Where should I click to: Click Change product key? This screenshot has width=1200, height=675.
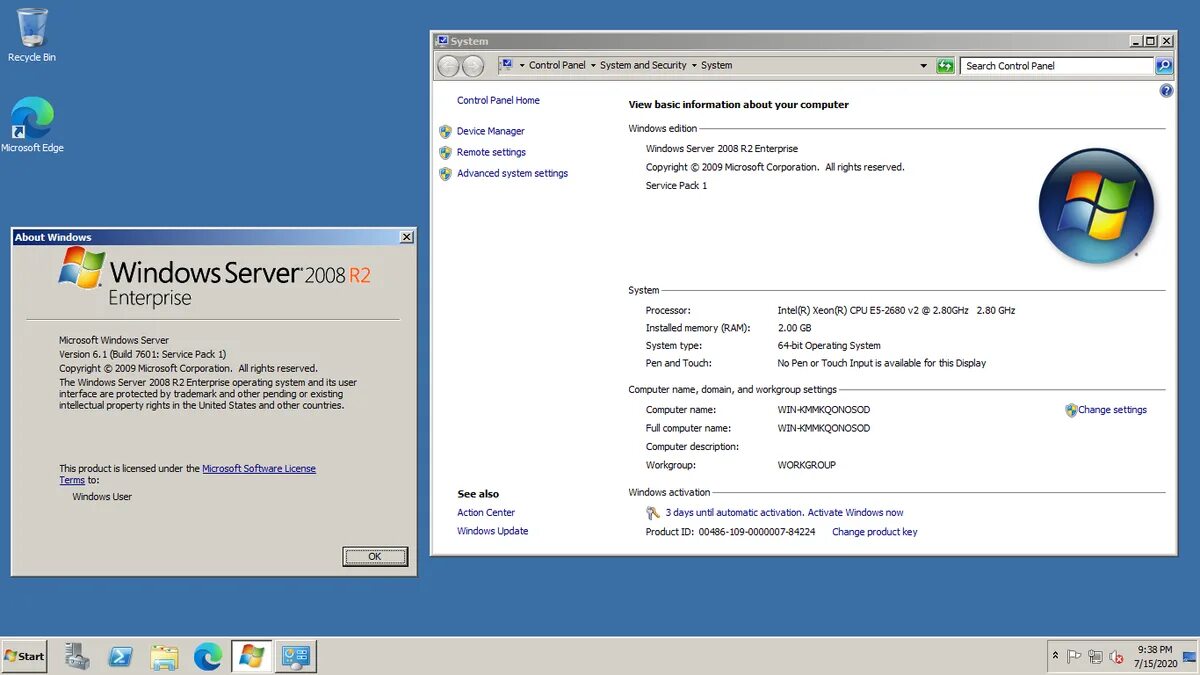(874, 532)
